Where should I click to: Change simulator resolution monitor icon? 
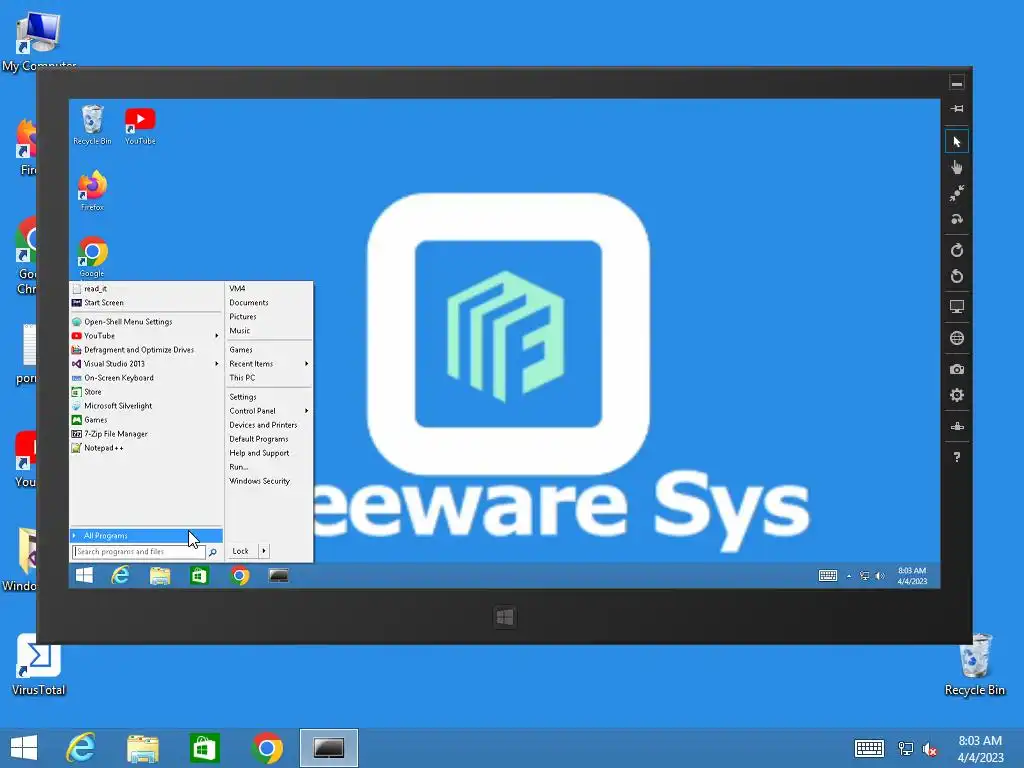tap(957, 307)
